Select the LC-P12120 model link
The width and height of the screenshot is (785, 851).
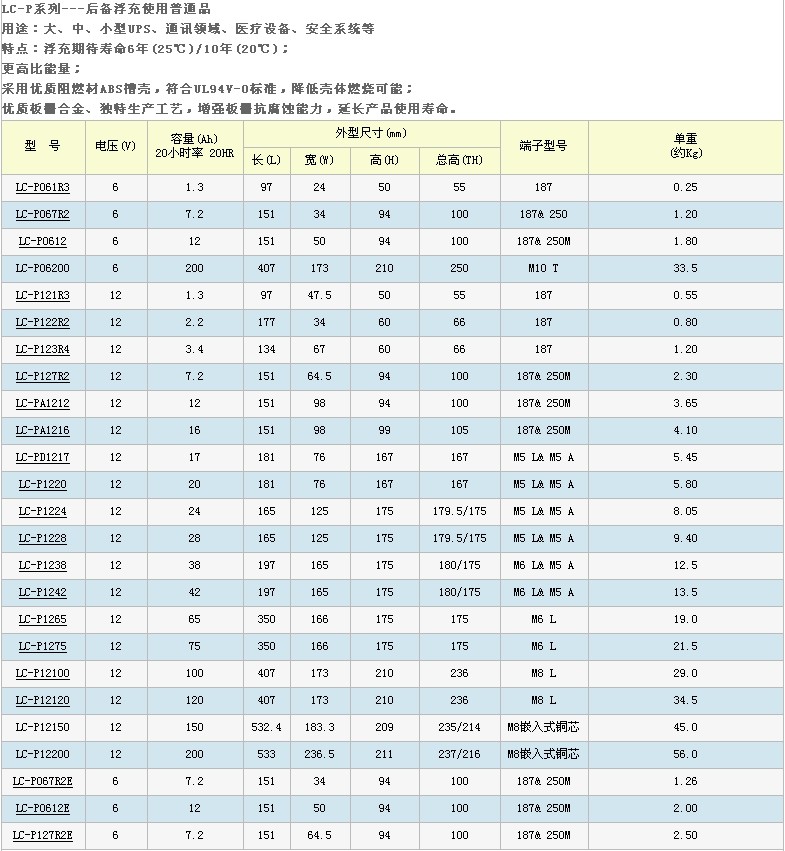42,700
